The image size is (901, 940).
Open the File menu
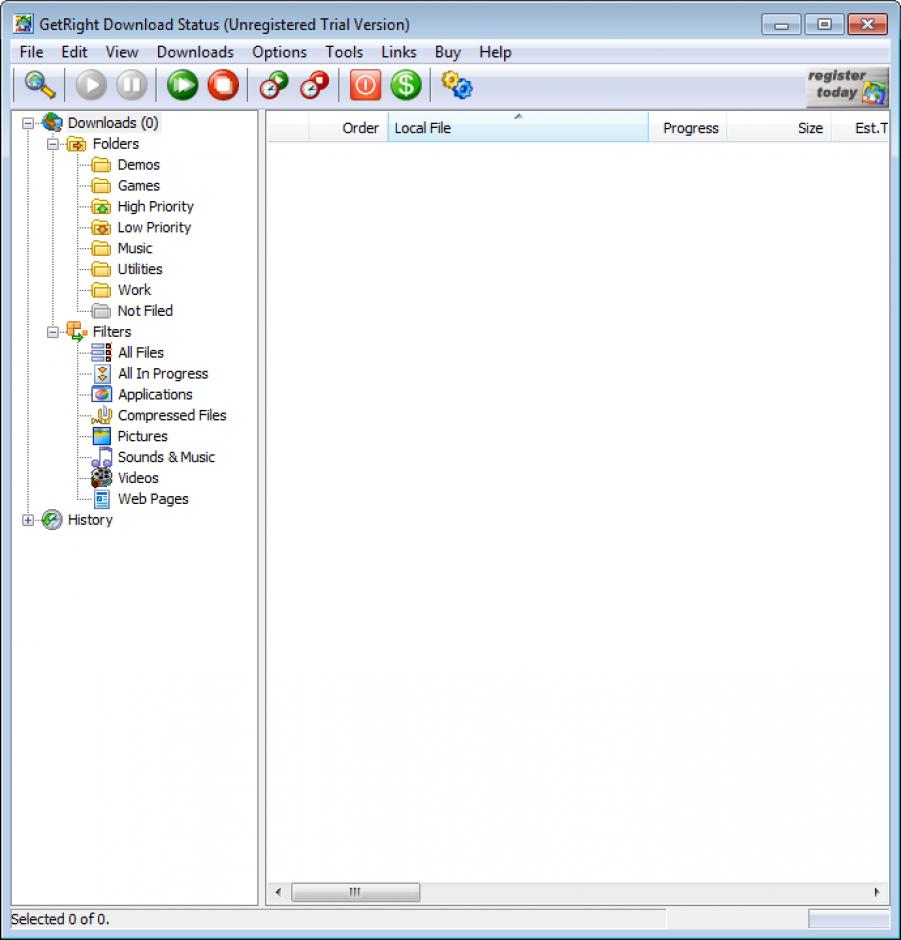[31, 52]
